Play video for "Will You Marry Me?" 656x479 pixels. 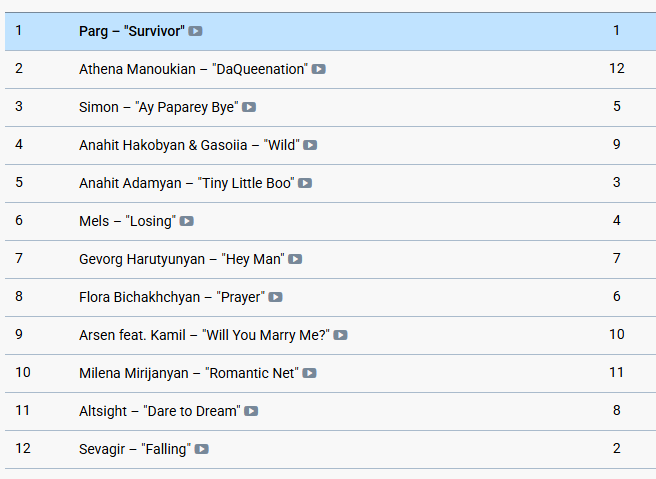(x=341, y=335)
